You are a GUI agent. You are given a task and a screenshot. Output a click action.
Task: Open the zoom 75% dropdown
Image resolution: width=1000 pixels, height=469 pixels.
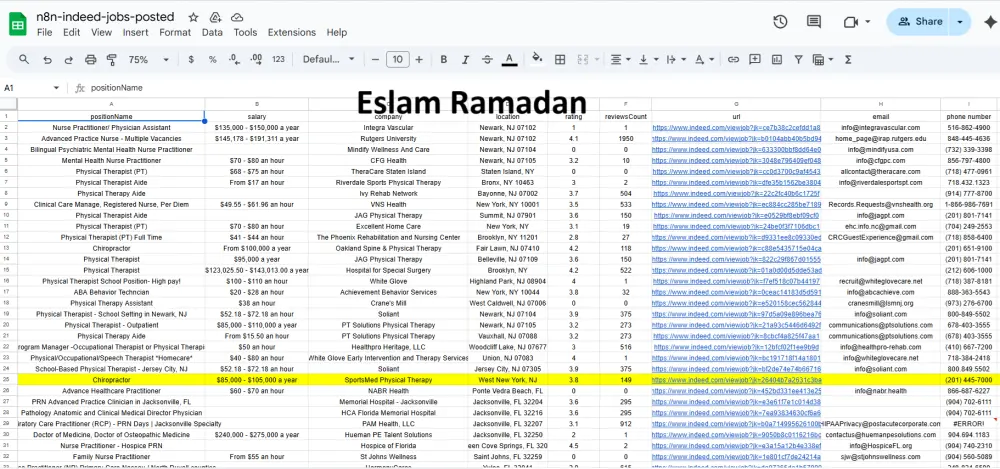(149, 59)
